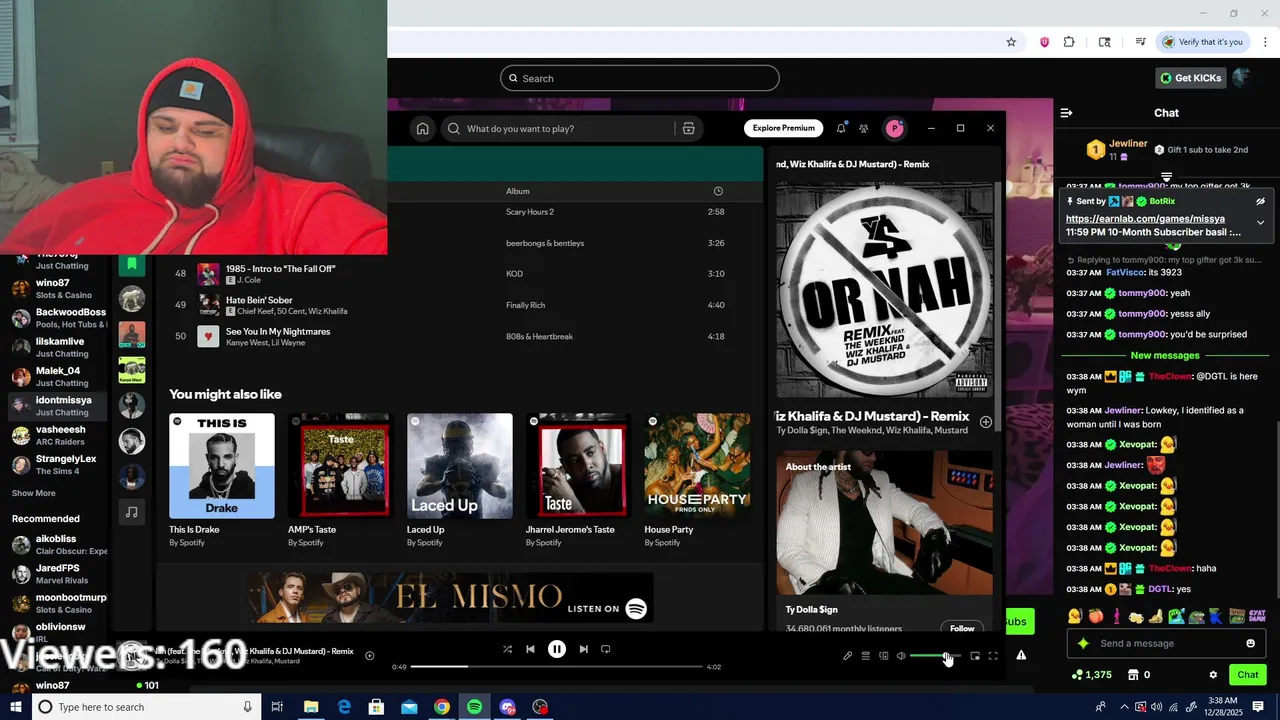
Task: Pause the currently playing Spotify track
Action: tap(557, 649)
